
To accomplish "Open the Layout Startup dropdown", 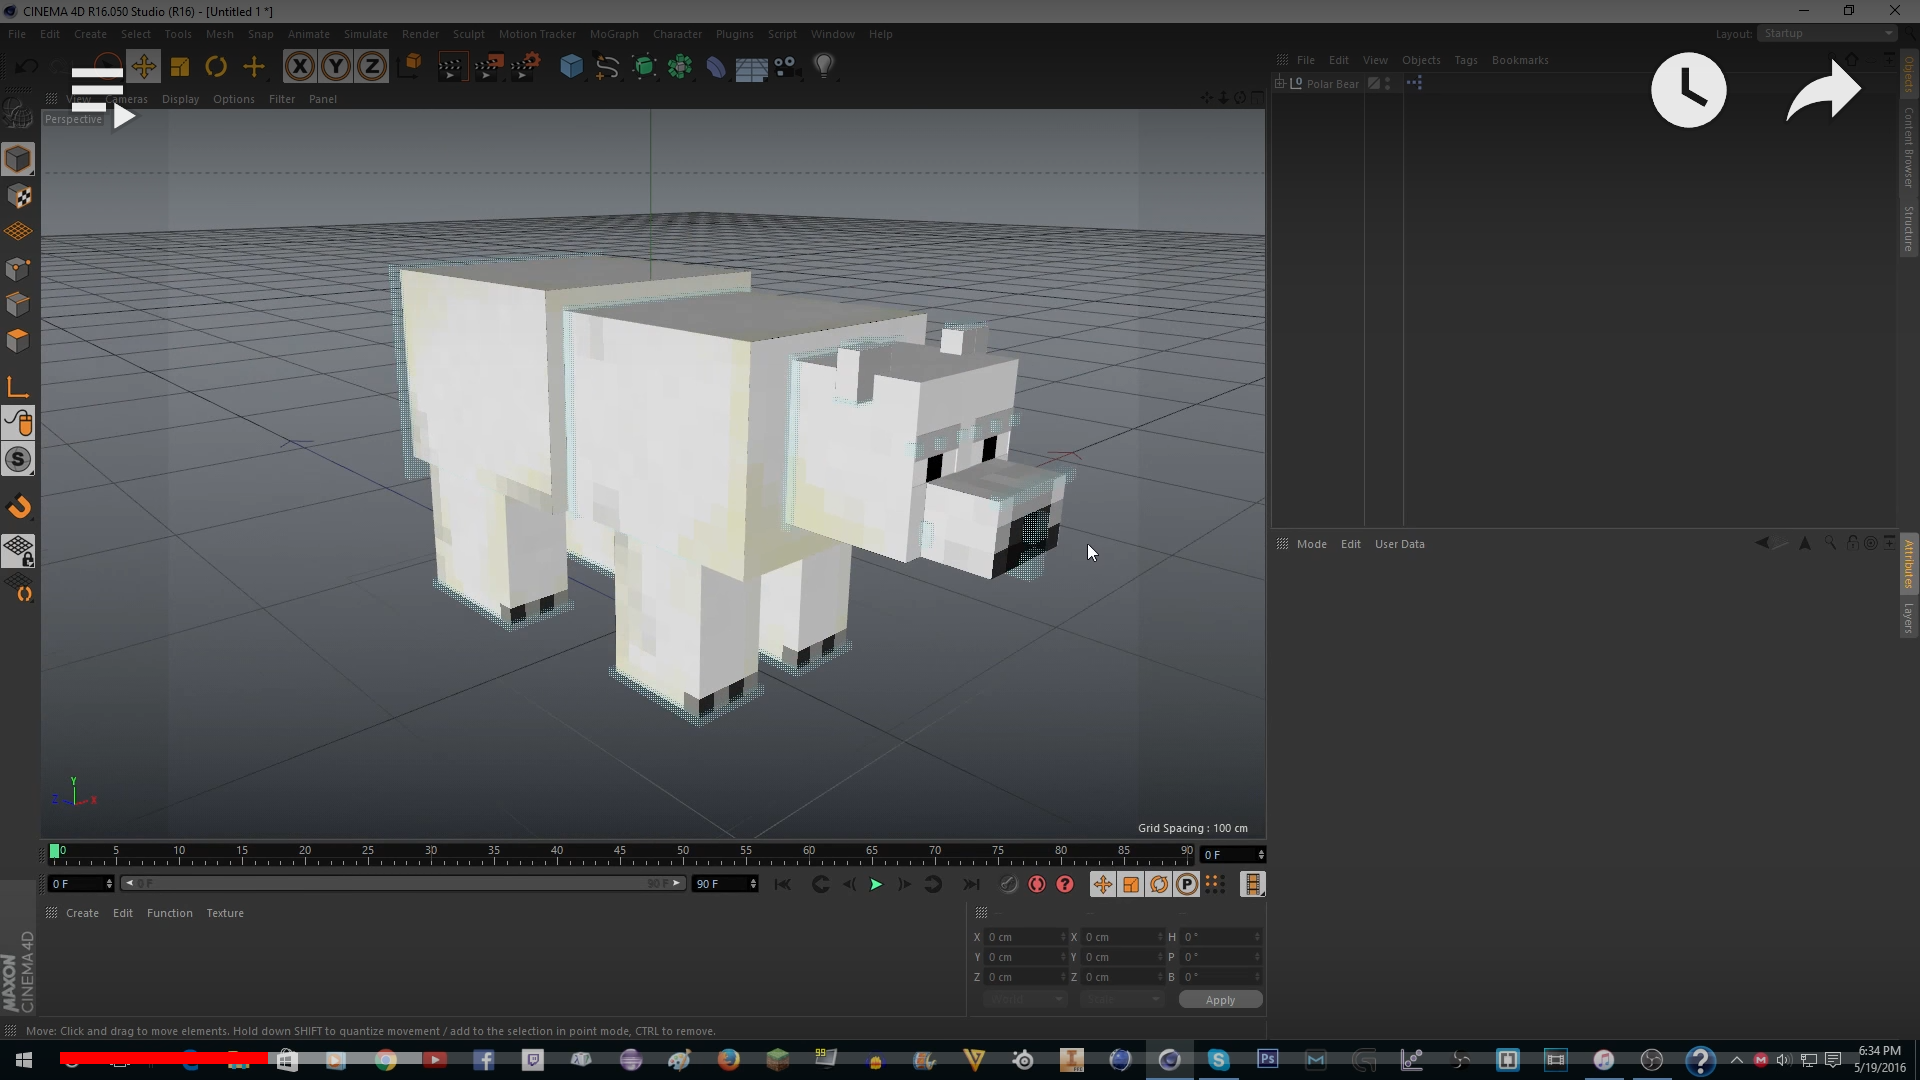I will (x=1827, y=33).
